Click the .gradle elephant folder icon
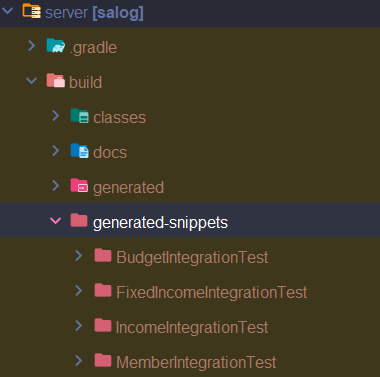This screenshot has height=377, width=380. pos(56,46)
